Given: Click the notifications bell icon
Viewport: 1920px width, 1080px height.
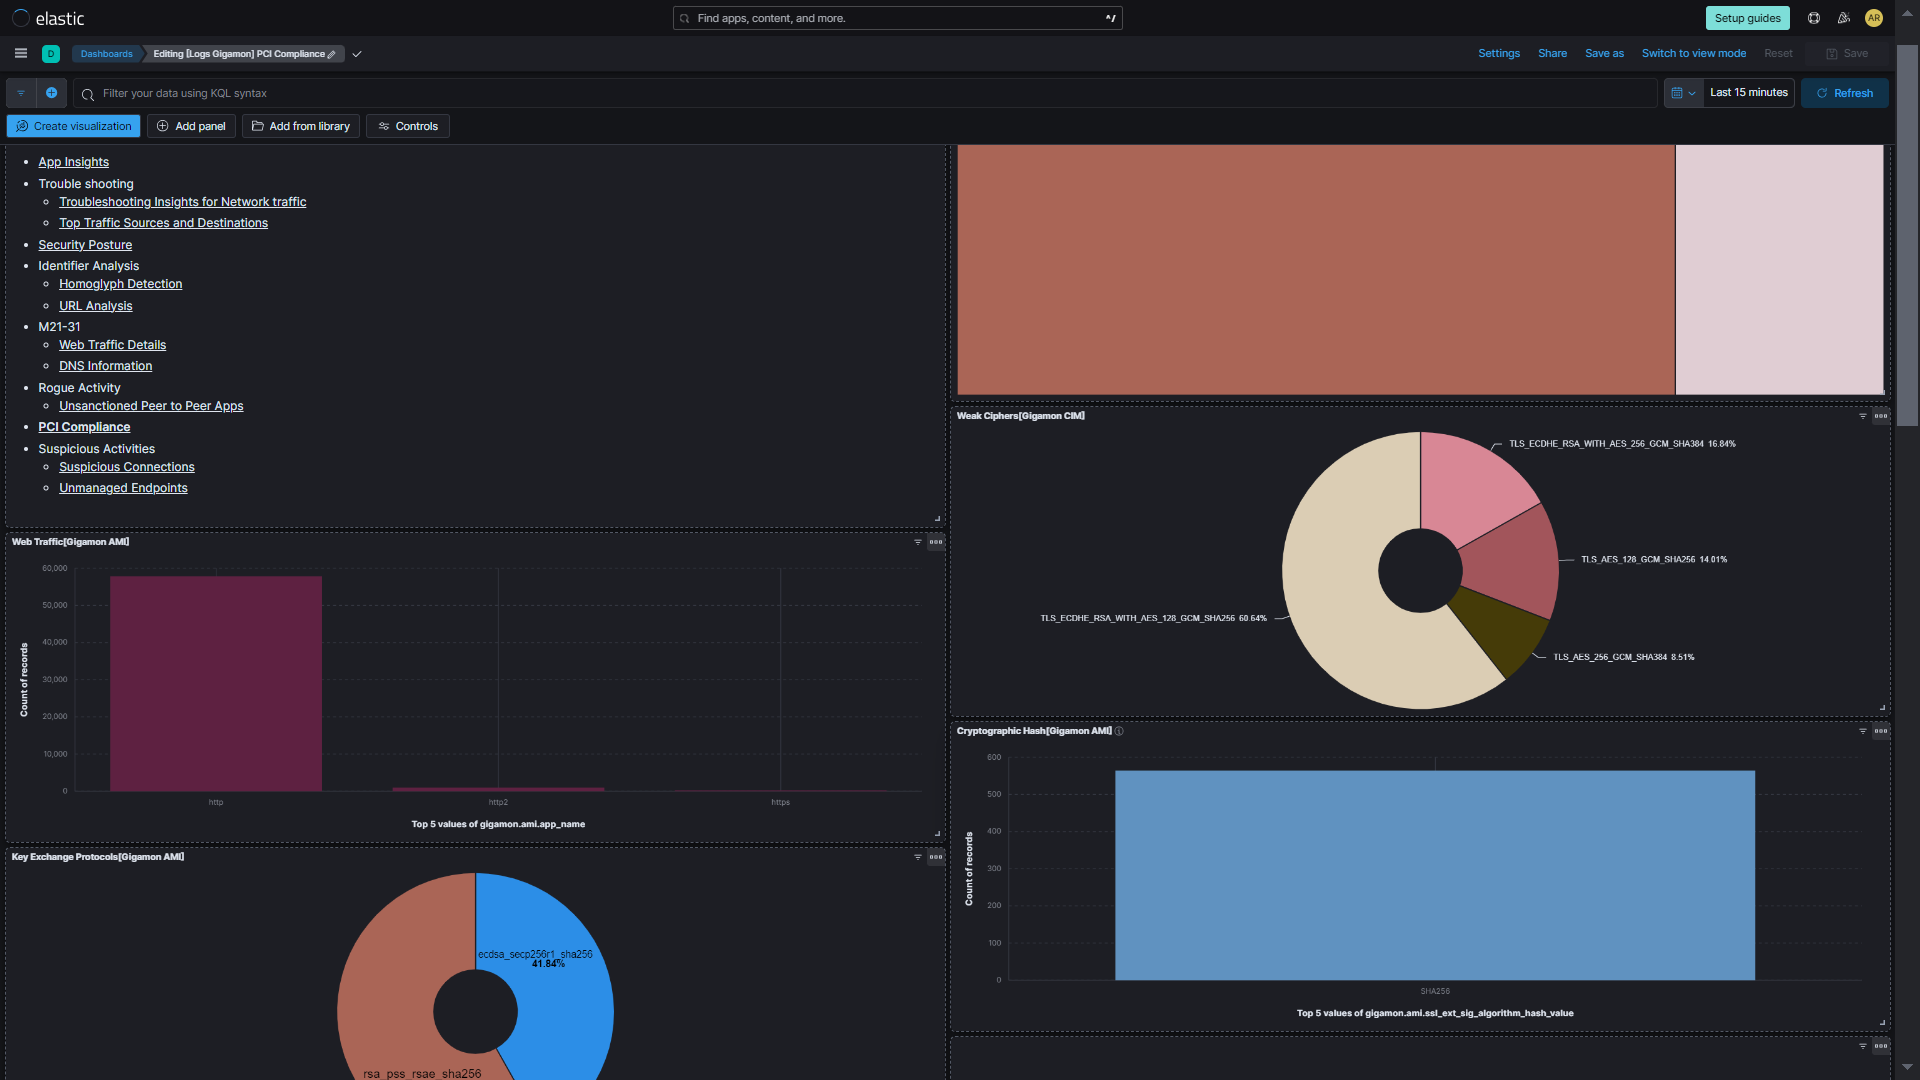Looking at the screenshot, I should 1845,18.
